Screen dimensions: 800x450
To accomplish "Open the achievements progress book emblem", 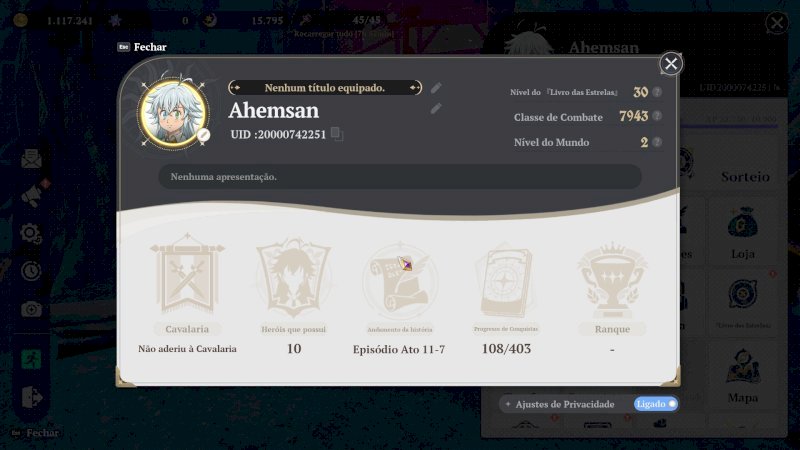I will [x=506, y=282].
